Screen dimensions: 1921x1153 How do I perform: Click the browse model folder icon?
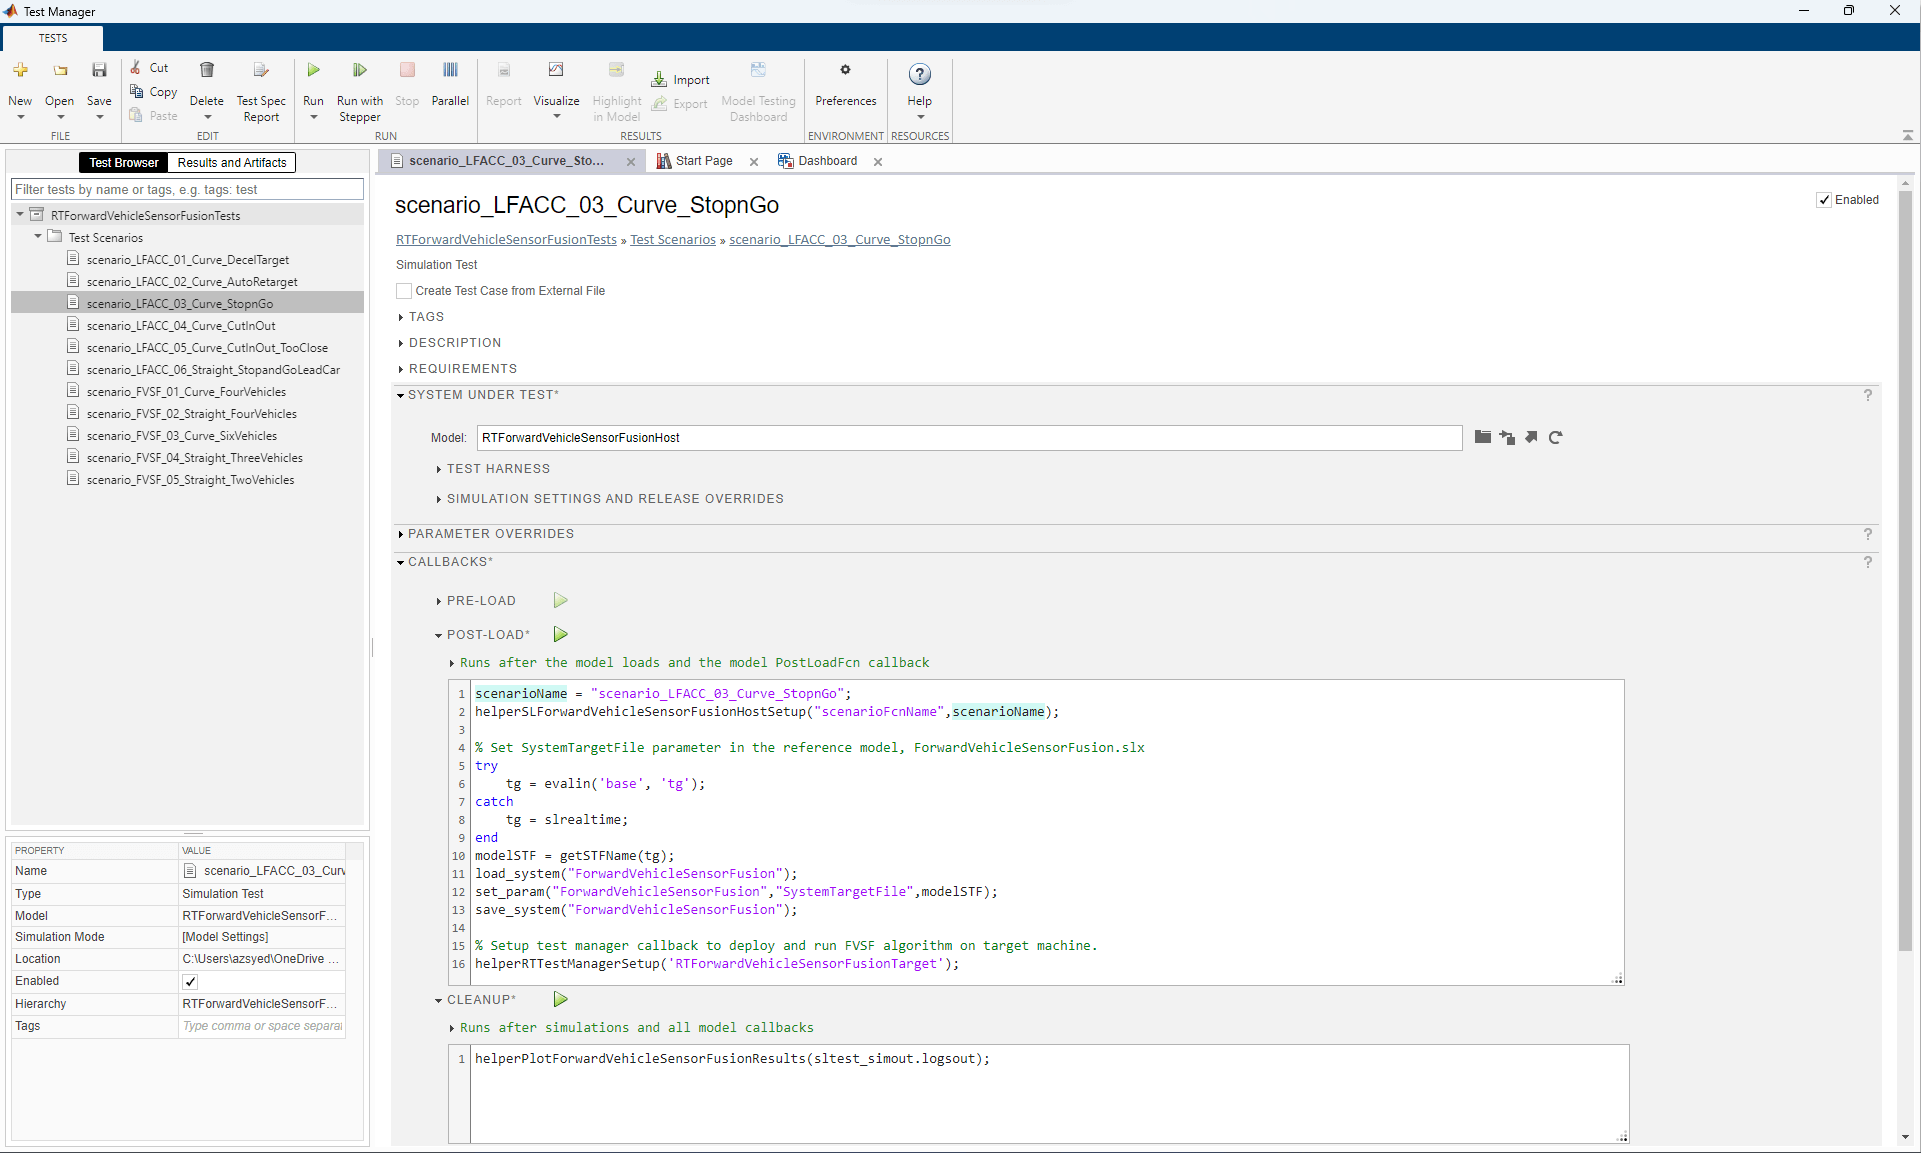[x=1483, y=438]
